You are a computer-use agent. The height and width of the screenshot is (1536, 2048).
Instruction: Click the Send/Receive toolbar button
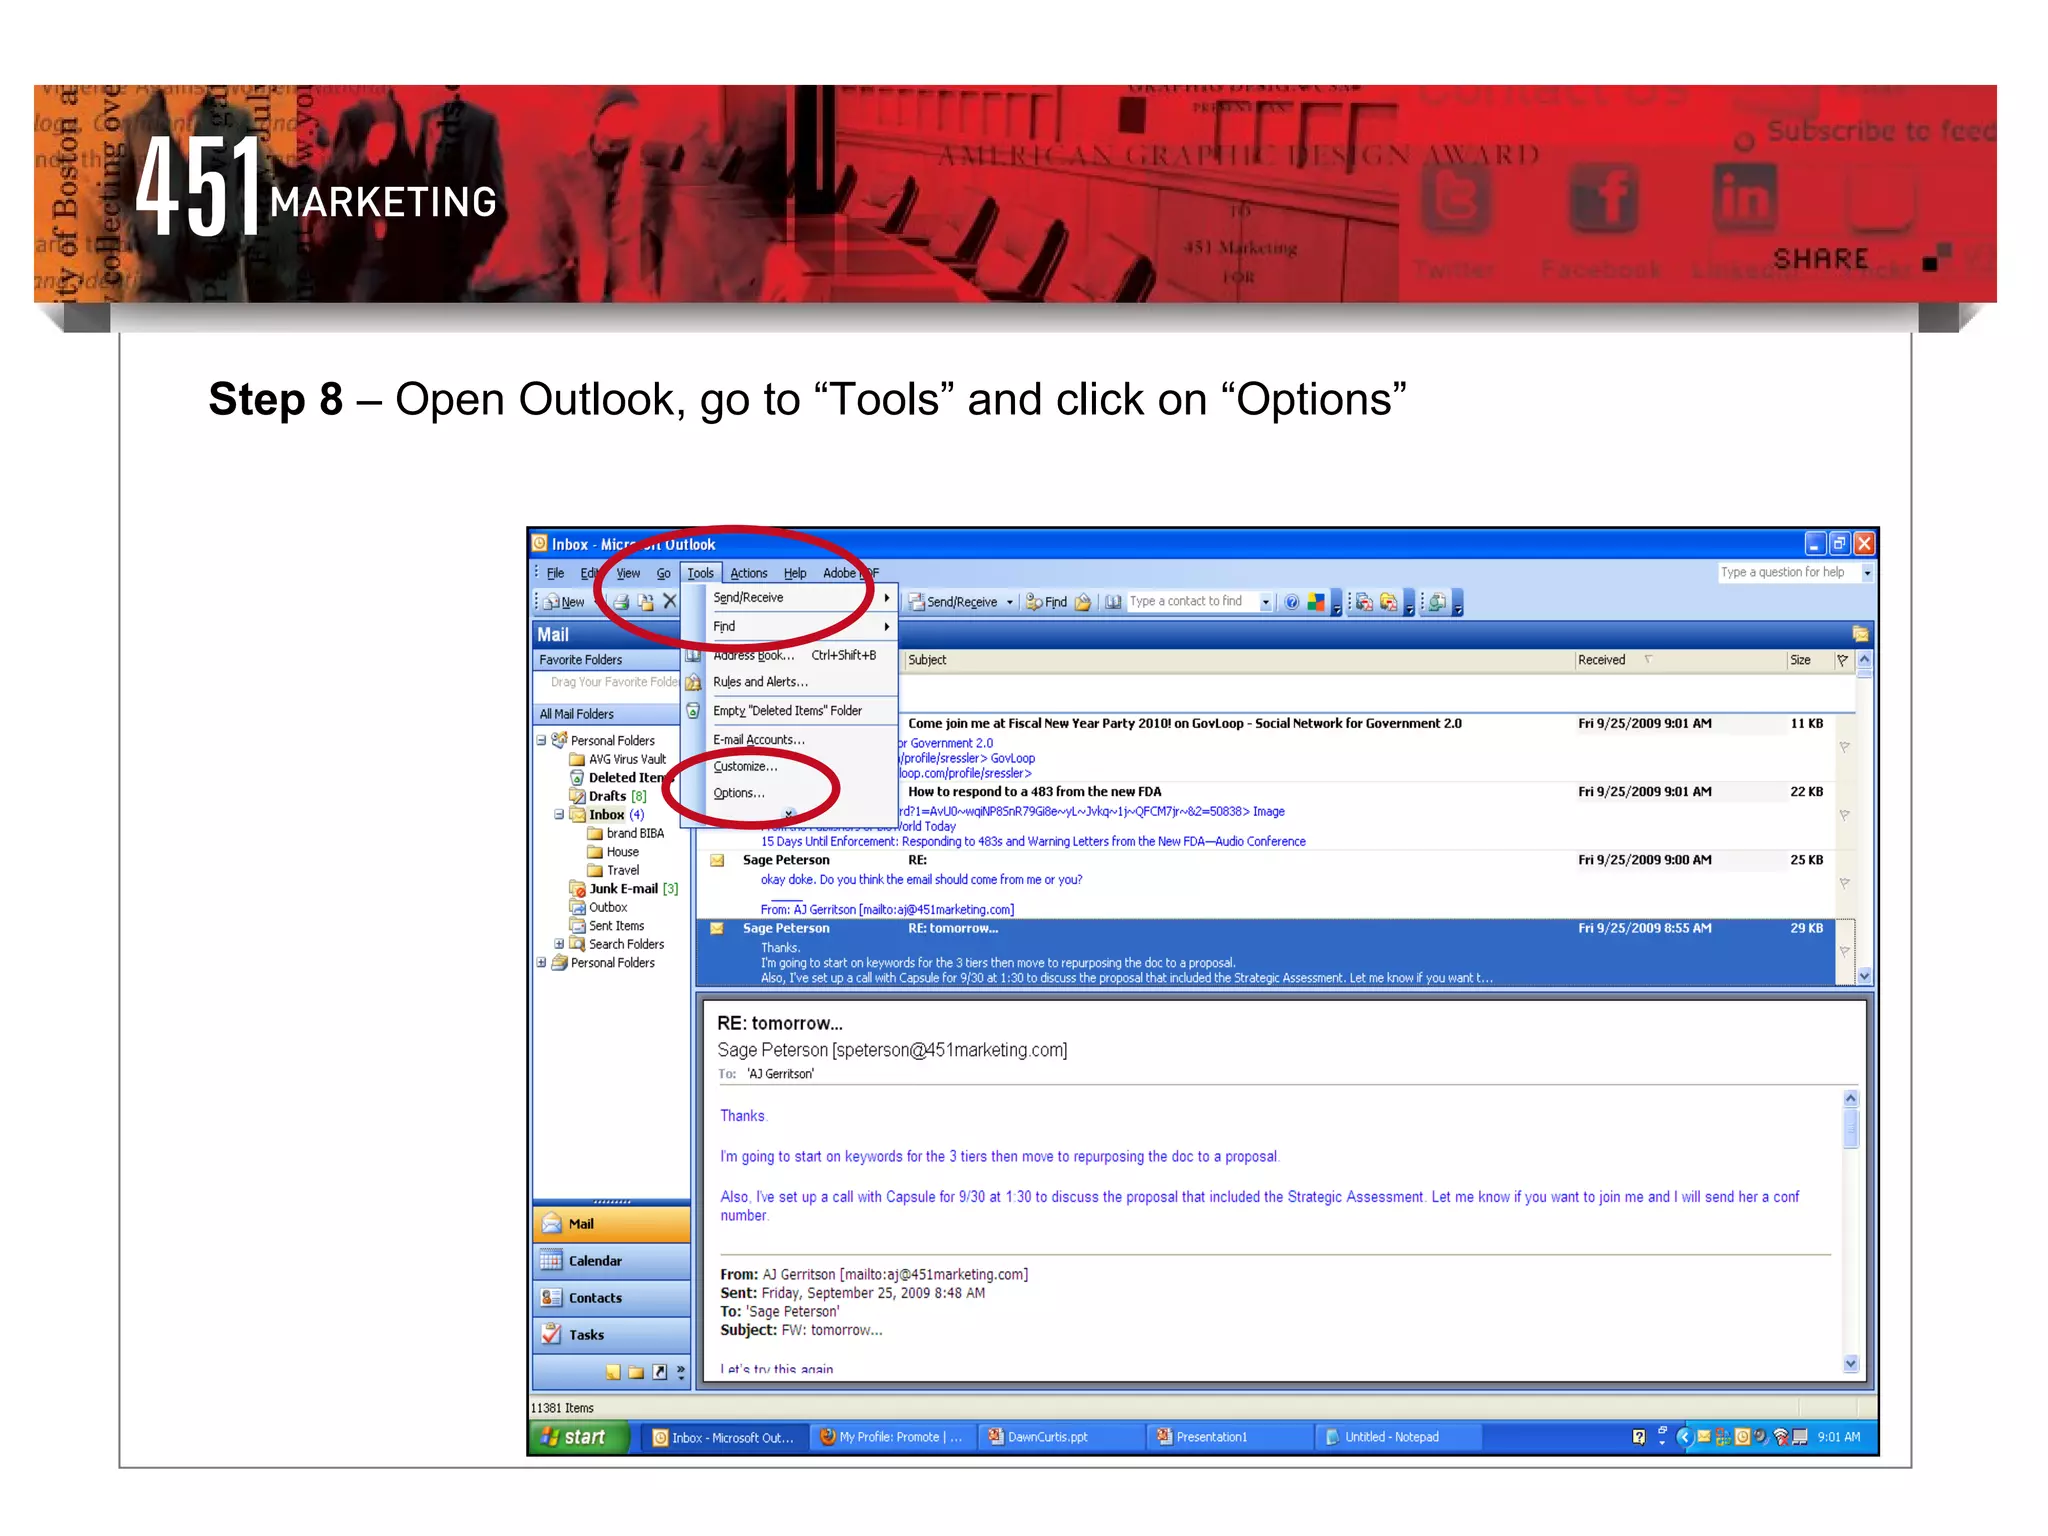[x=953, y=602]
